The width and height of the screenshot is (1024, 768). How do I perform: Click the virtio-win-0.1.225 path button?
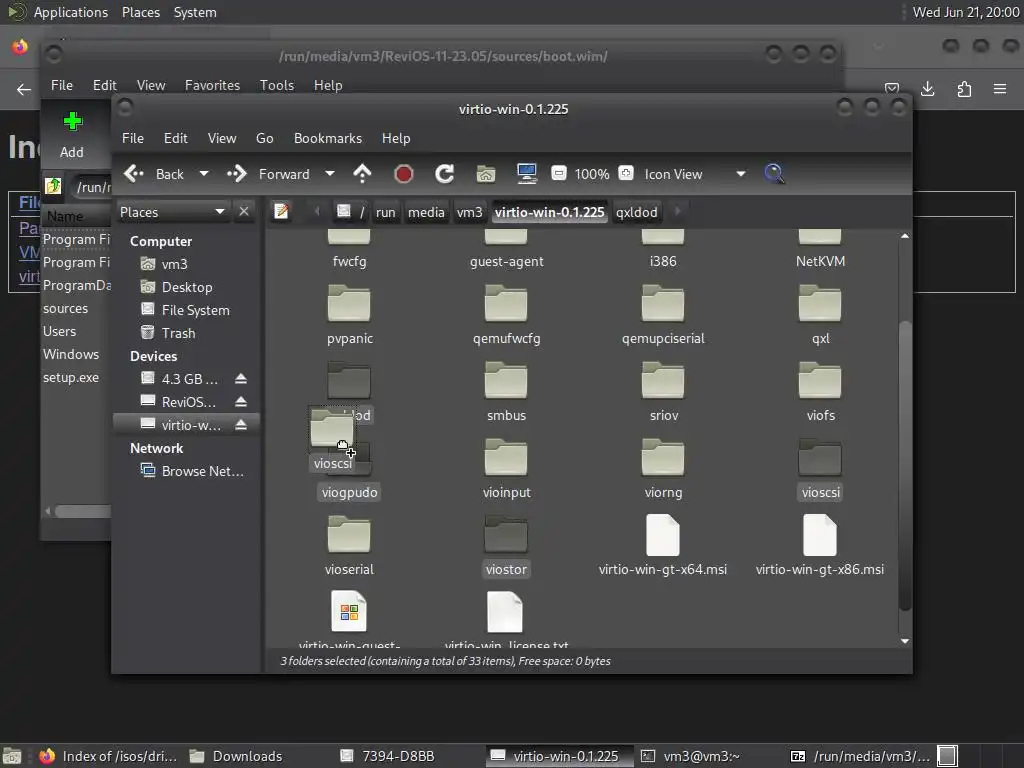(549, 212)
